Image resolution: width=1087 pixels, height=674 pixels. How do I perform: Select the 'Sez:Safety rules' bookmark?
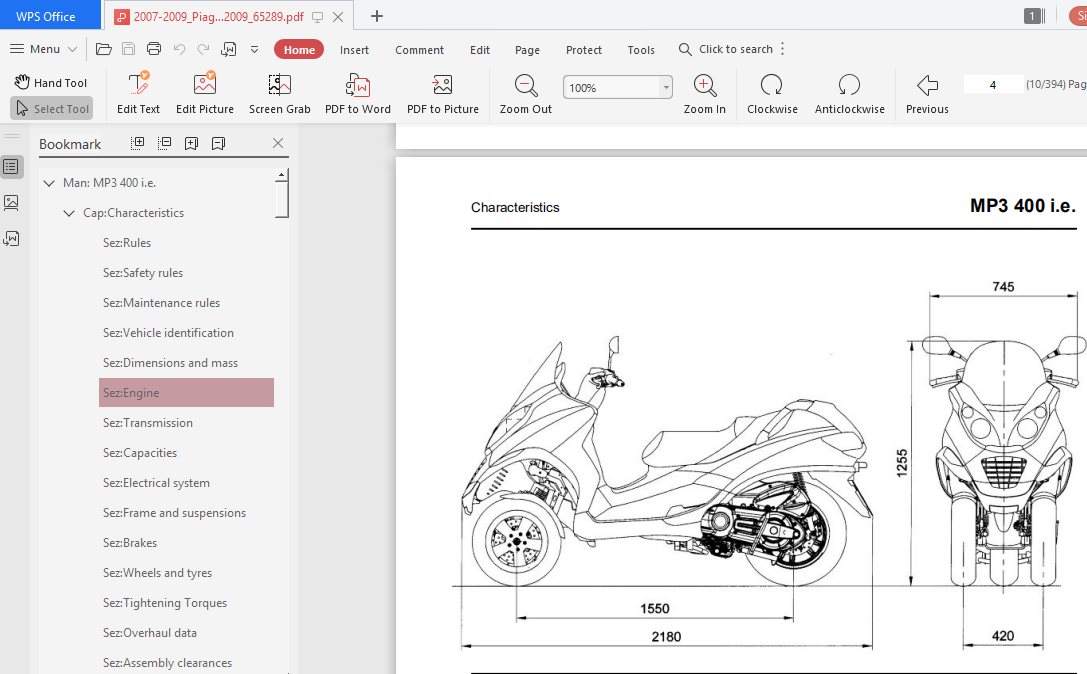(x=143, y=273)
